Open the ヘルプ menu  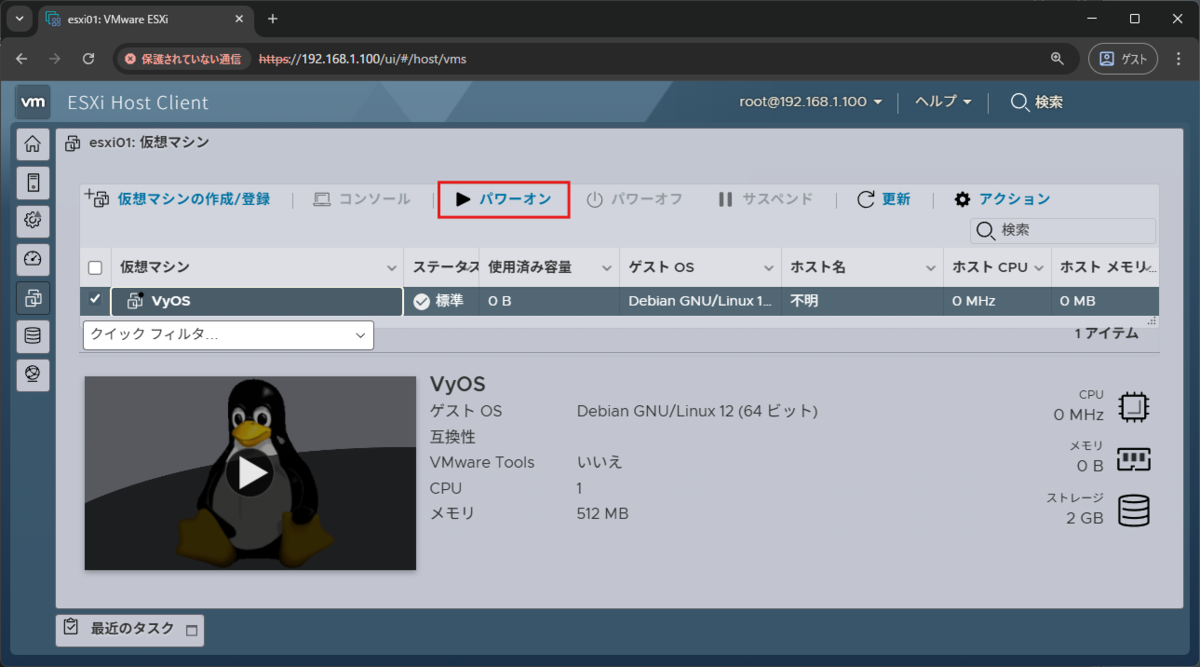click(943, 102)
